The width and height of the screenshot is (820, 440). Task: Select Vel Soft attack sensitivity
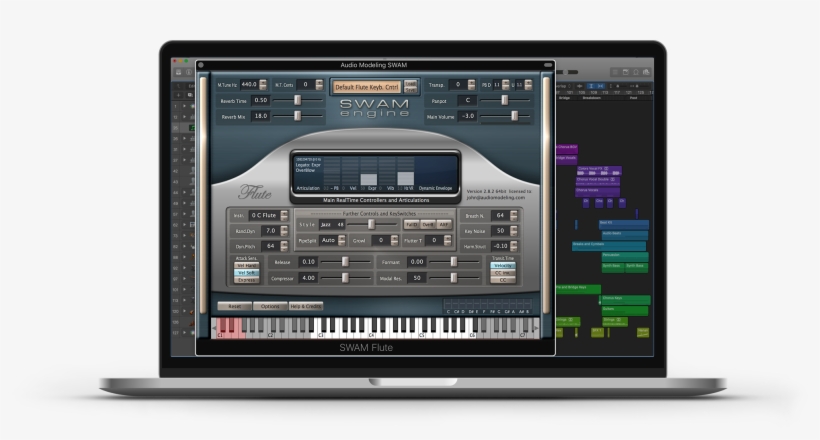(246, 273)
